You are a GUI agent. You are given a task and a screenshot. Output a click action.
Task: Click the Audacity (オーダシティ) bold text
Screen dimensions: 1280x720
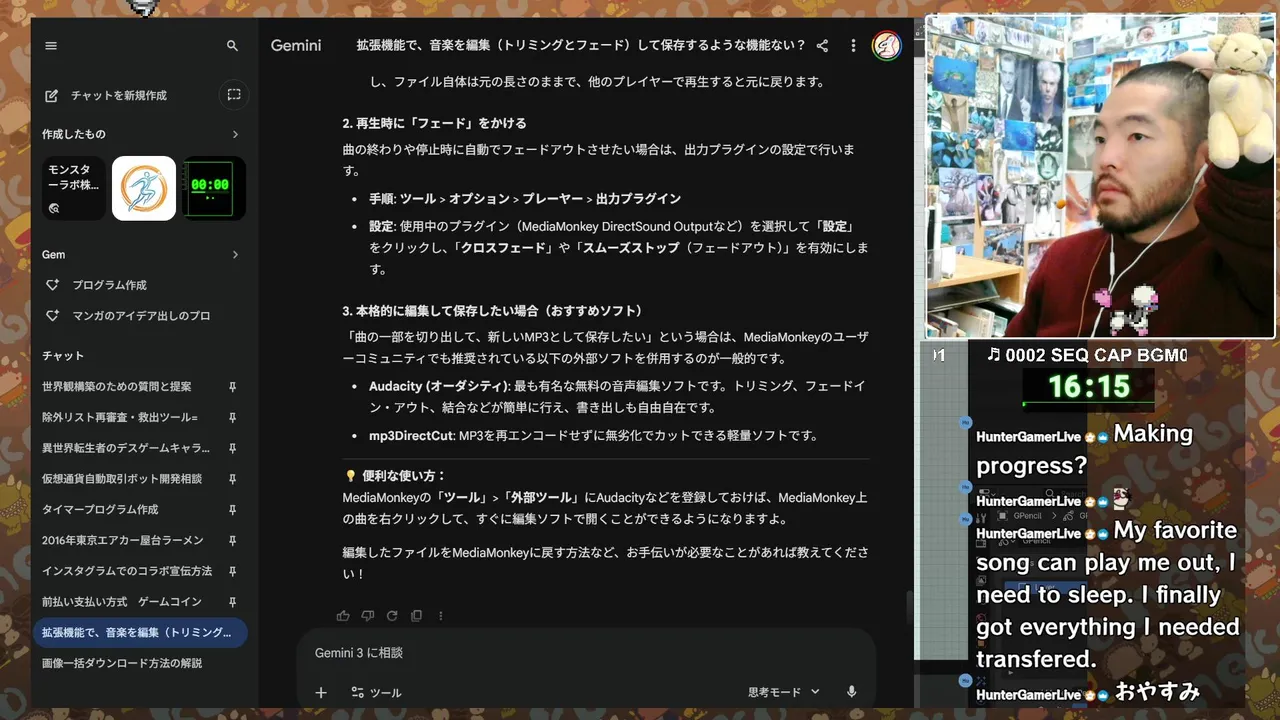click(438, 386)
